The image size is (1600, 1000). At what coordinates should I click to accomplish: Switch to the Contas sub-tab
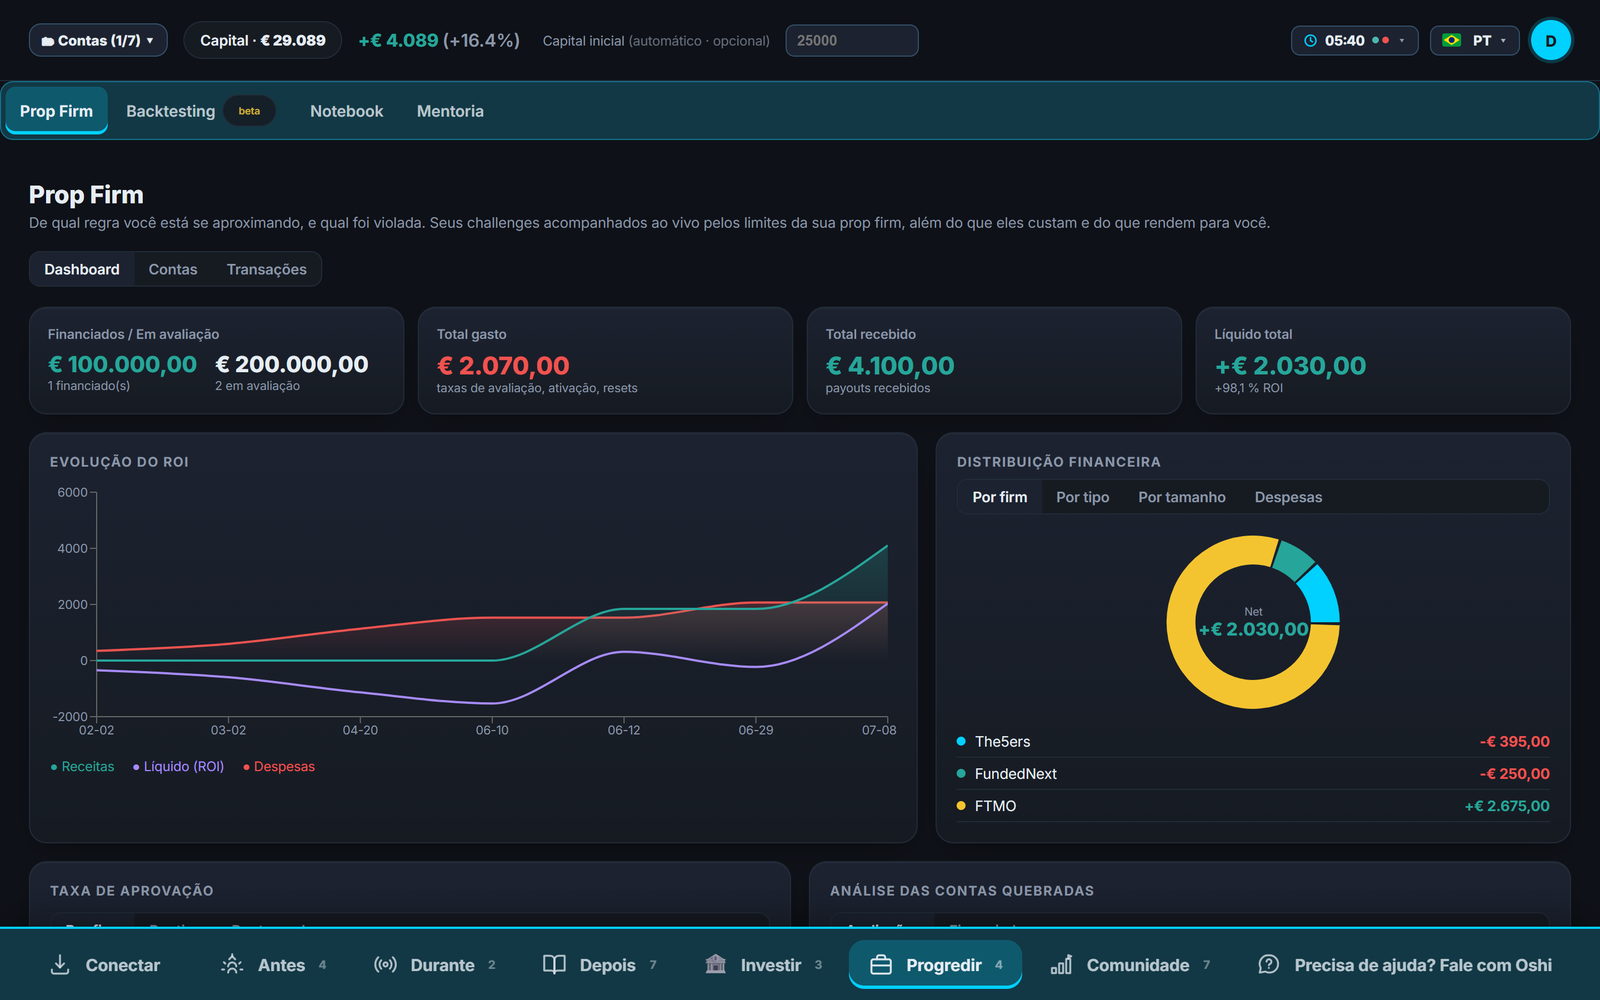coord(173,270)
